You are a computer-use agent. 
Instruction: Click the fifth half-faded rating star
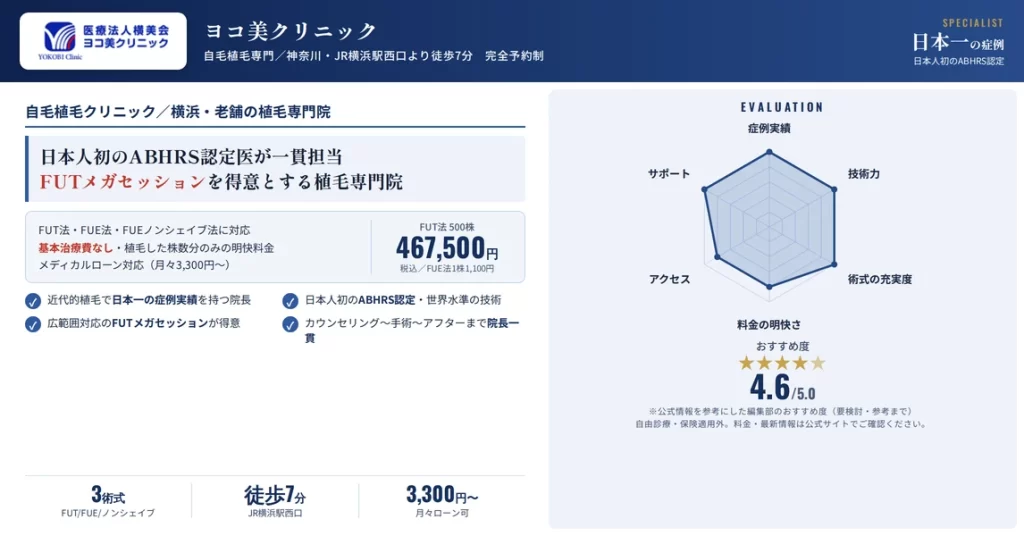[x=818, y=363]
